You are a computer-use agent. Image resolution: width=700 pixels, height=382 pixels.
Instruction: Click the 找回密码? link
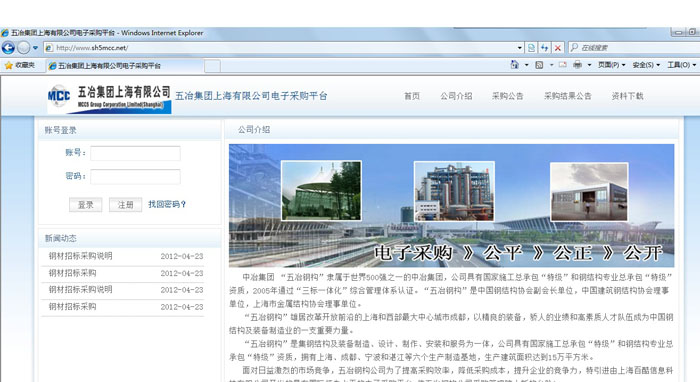click(167, 204)
